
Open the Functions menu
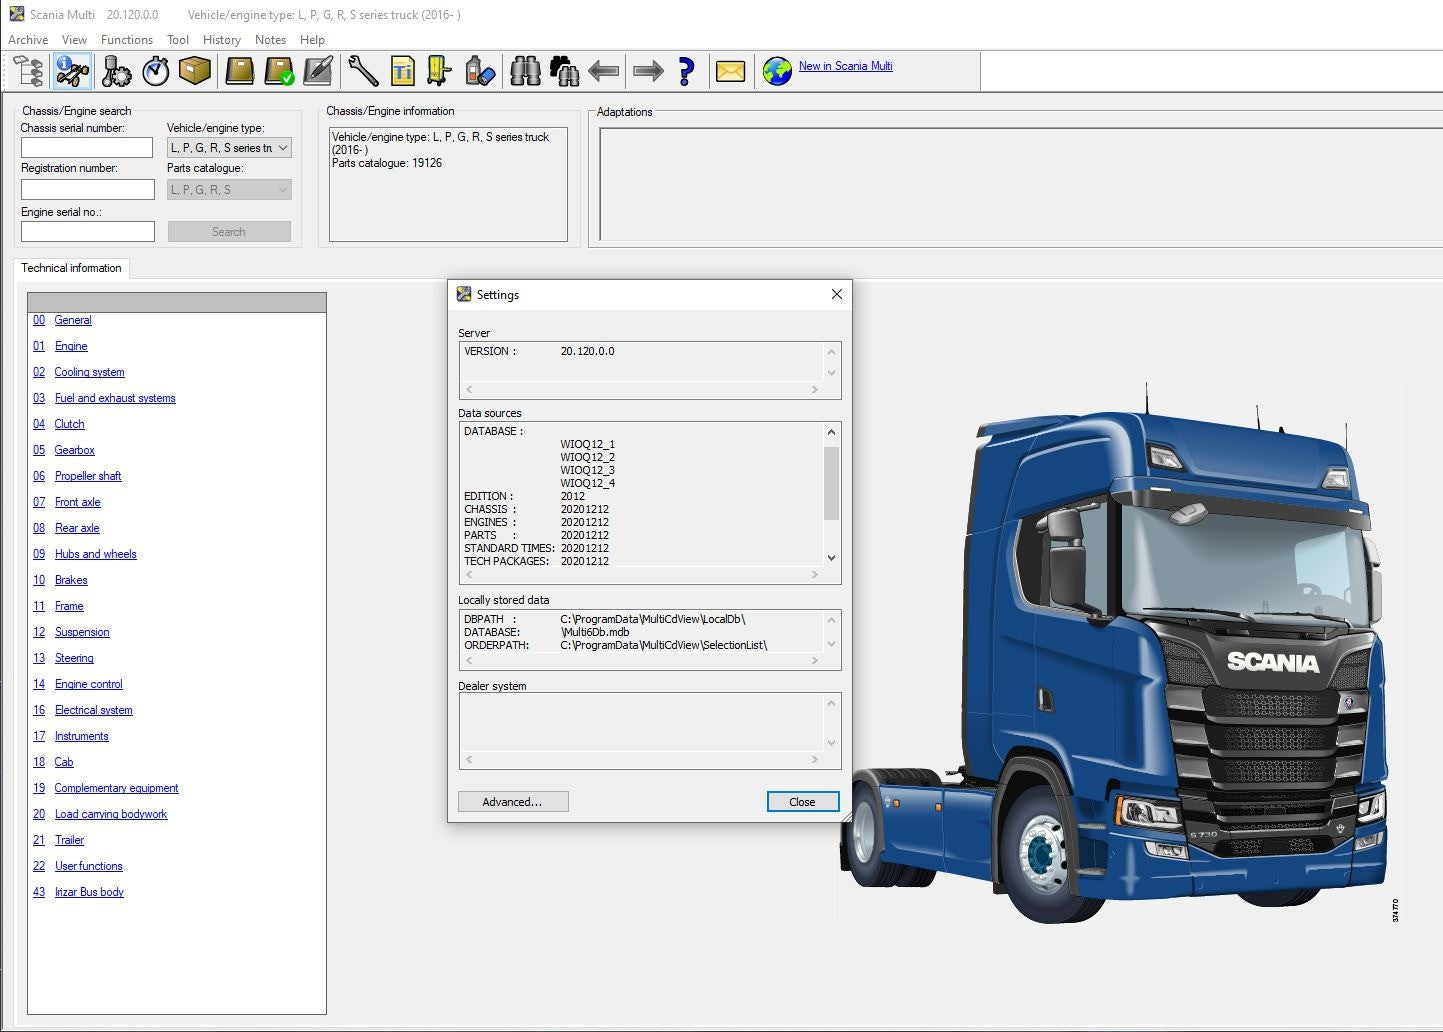(127, 40)
